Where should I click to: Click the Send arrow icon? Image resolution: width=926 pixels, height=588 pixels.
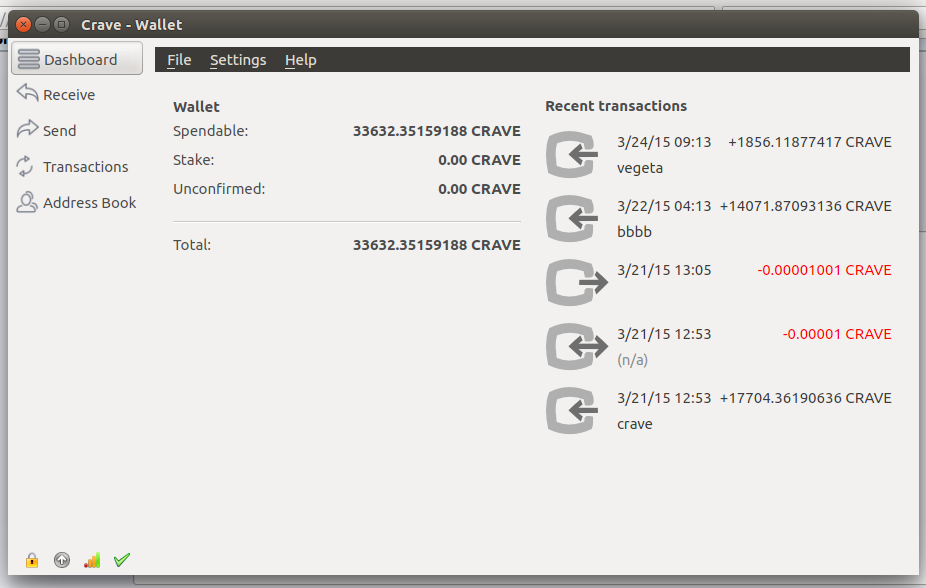tap(27, 128)
